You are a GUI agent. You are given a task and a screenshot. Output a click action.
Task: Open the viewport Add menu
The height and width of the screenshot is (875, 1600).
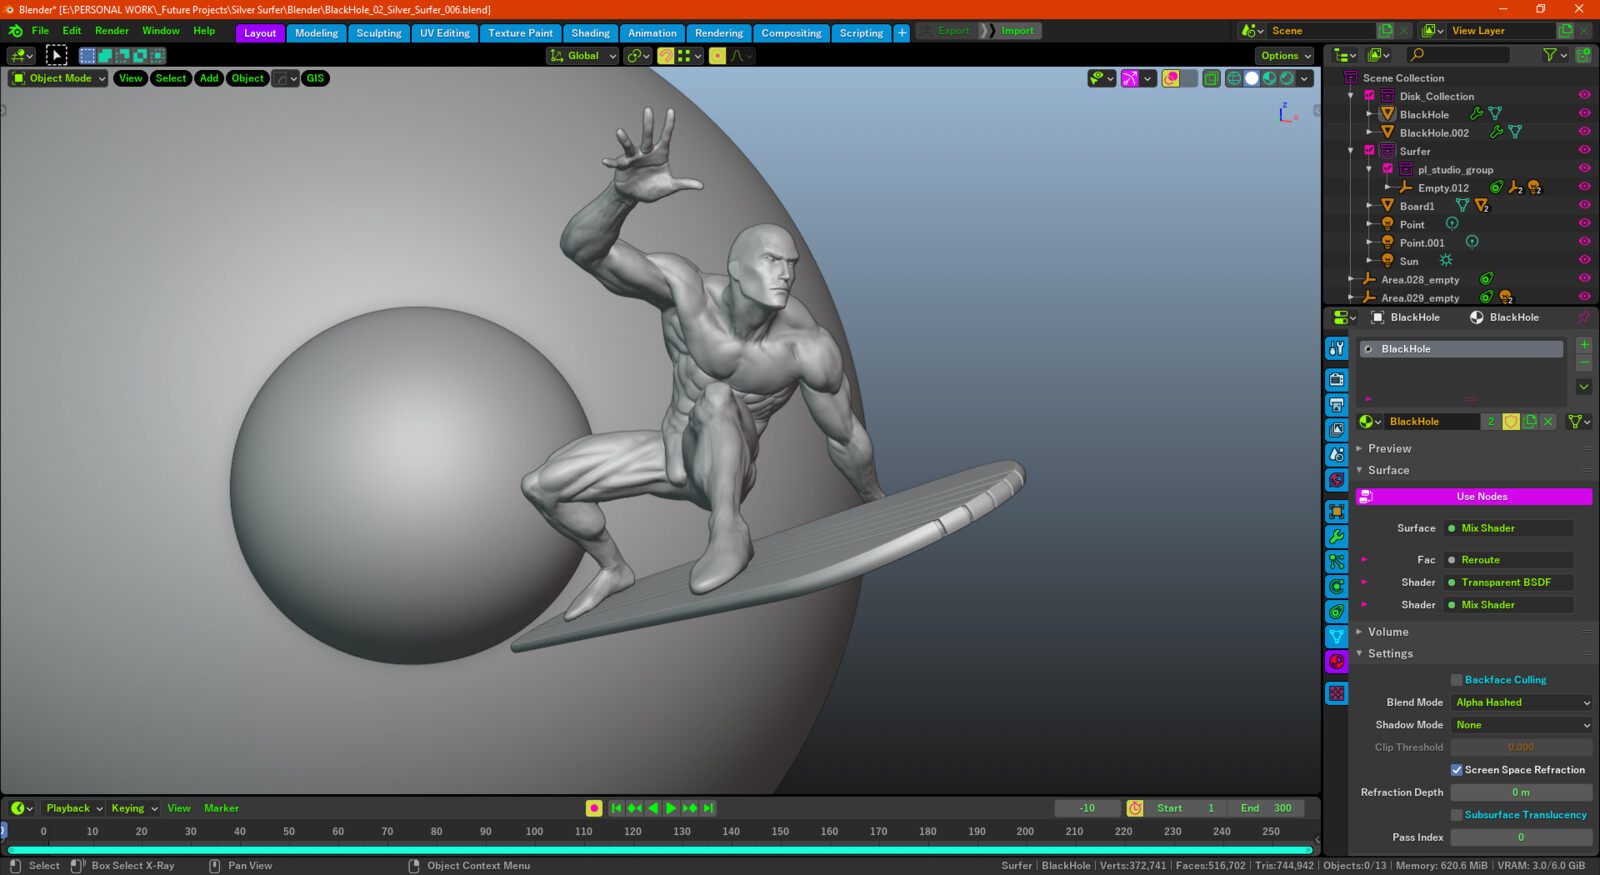(x=209, y=78)
